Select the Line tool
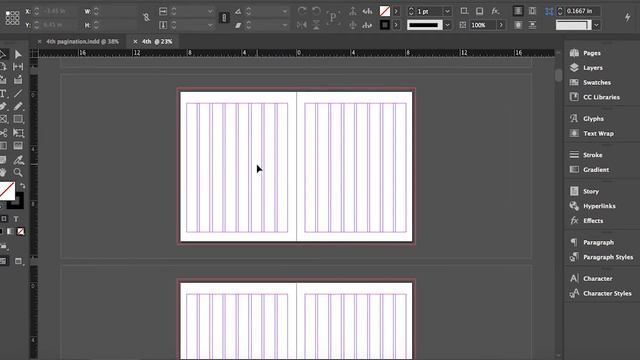The image size is (640, 360). click(x=18, y=93)
